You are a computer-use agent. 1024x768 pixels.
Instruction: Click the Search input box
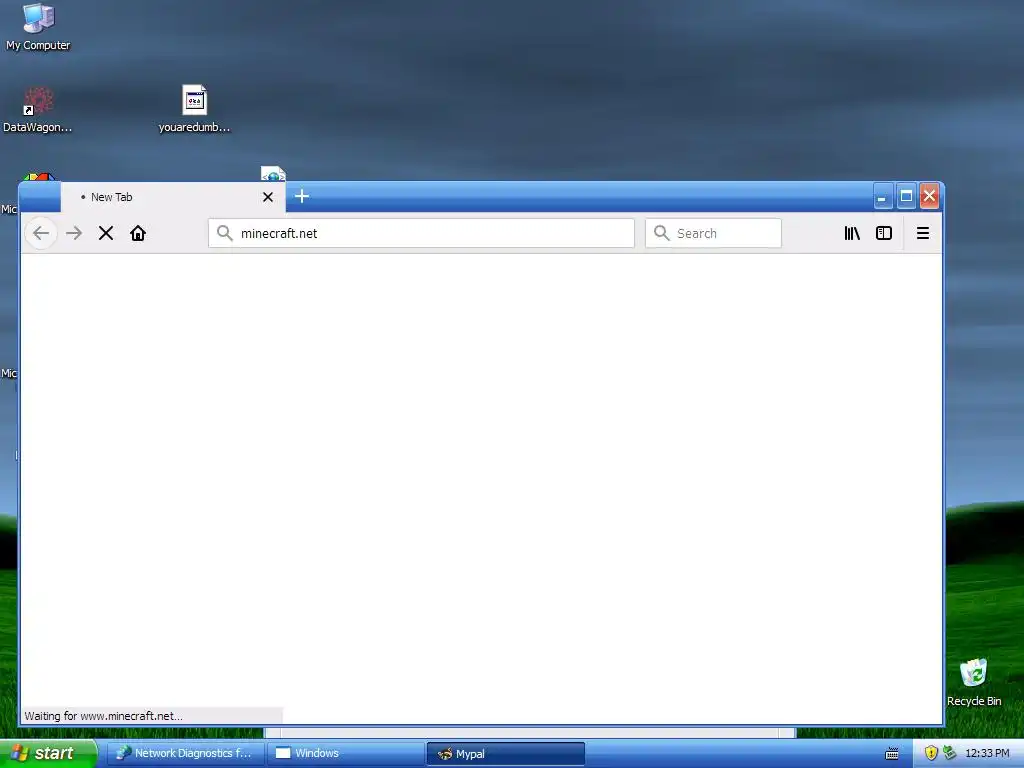tap(713, 233)
